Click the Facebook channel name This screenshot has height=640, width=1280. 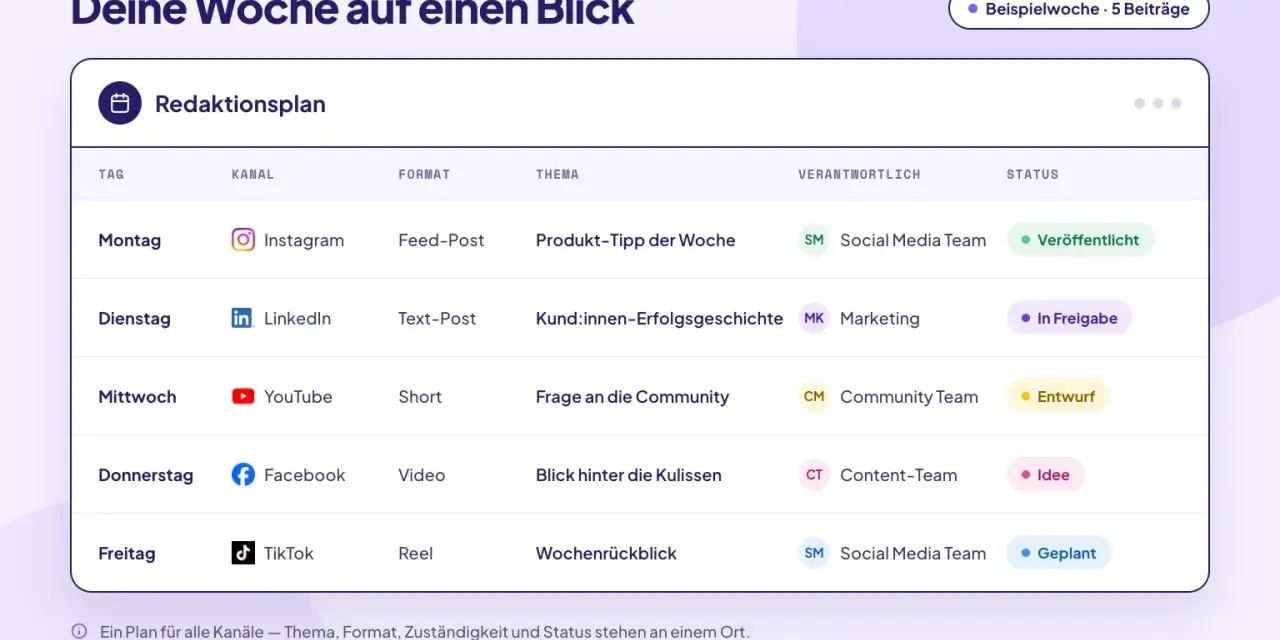(304, 474)
